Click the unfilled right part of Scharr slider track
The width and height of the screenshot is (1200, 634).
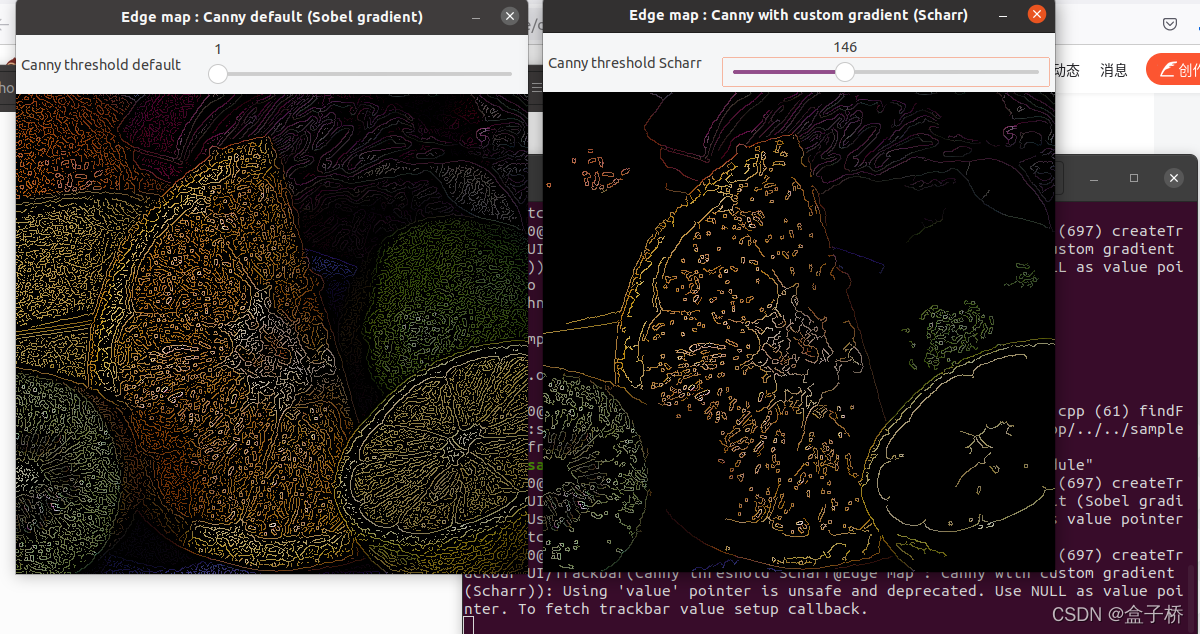(x=947, y=72)
